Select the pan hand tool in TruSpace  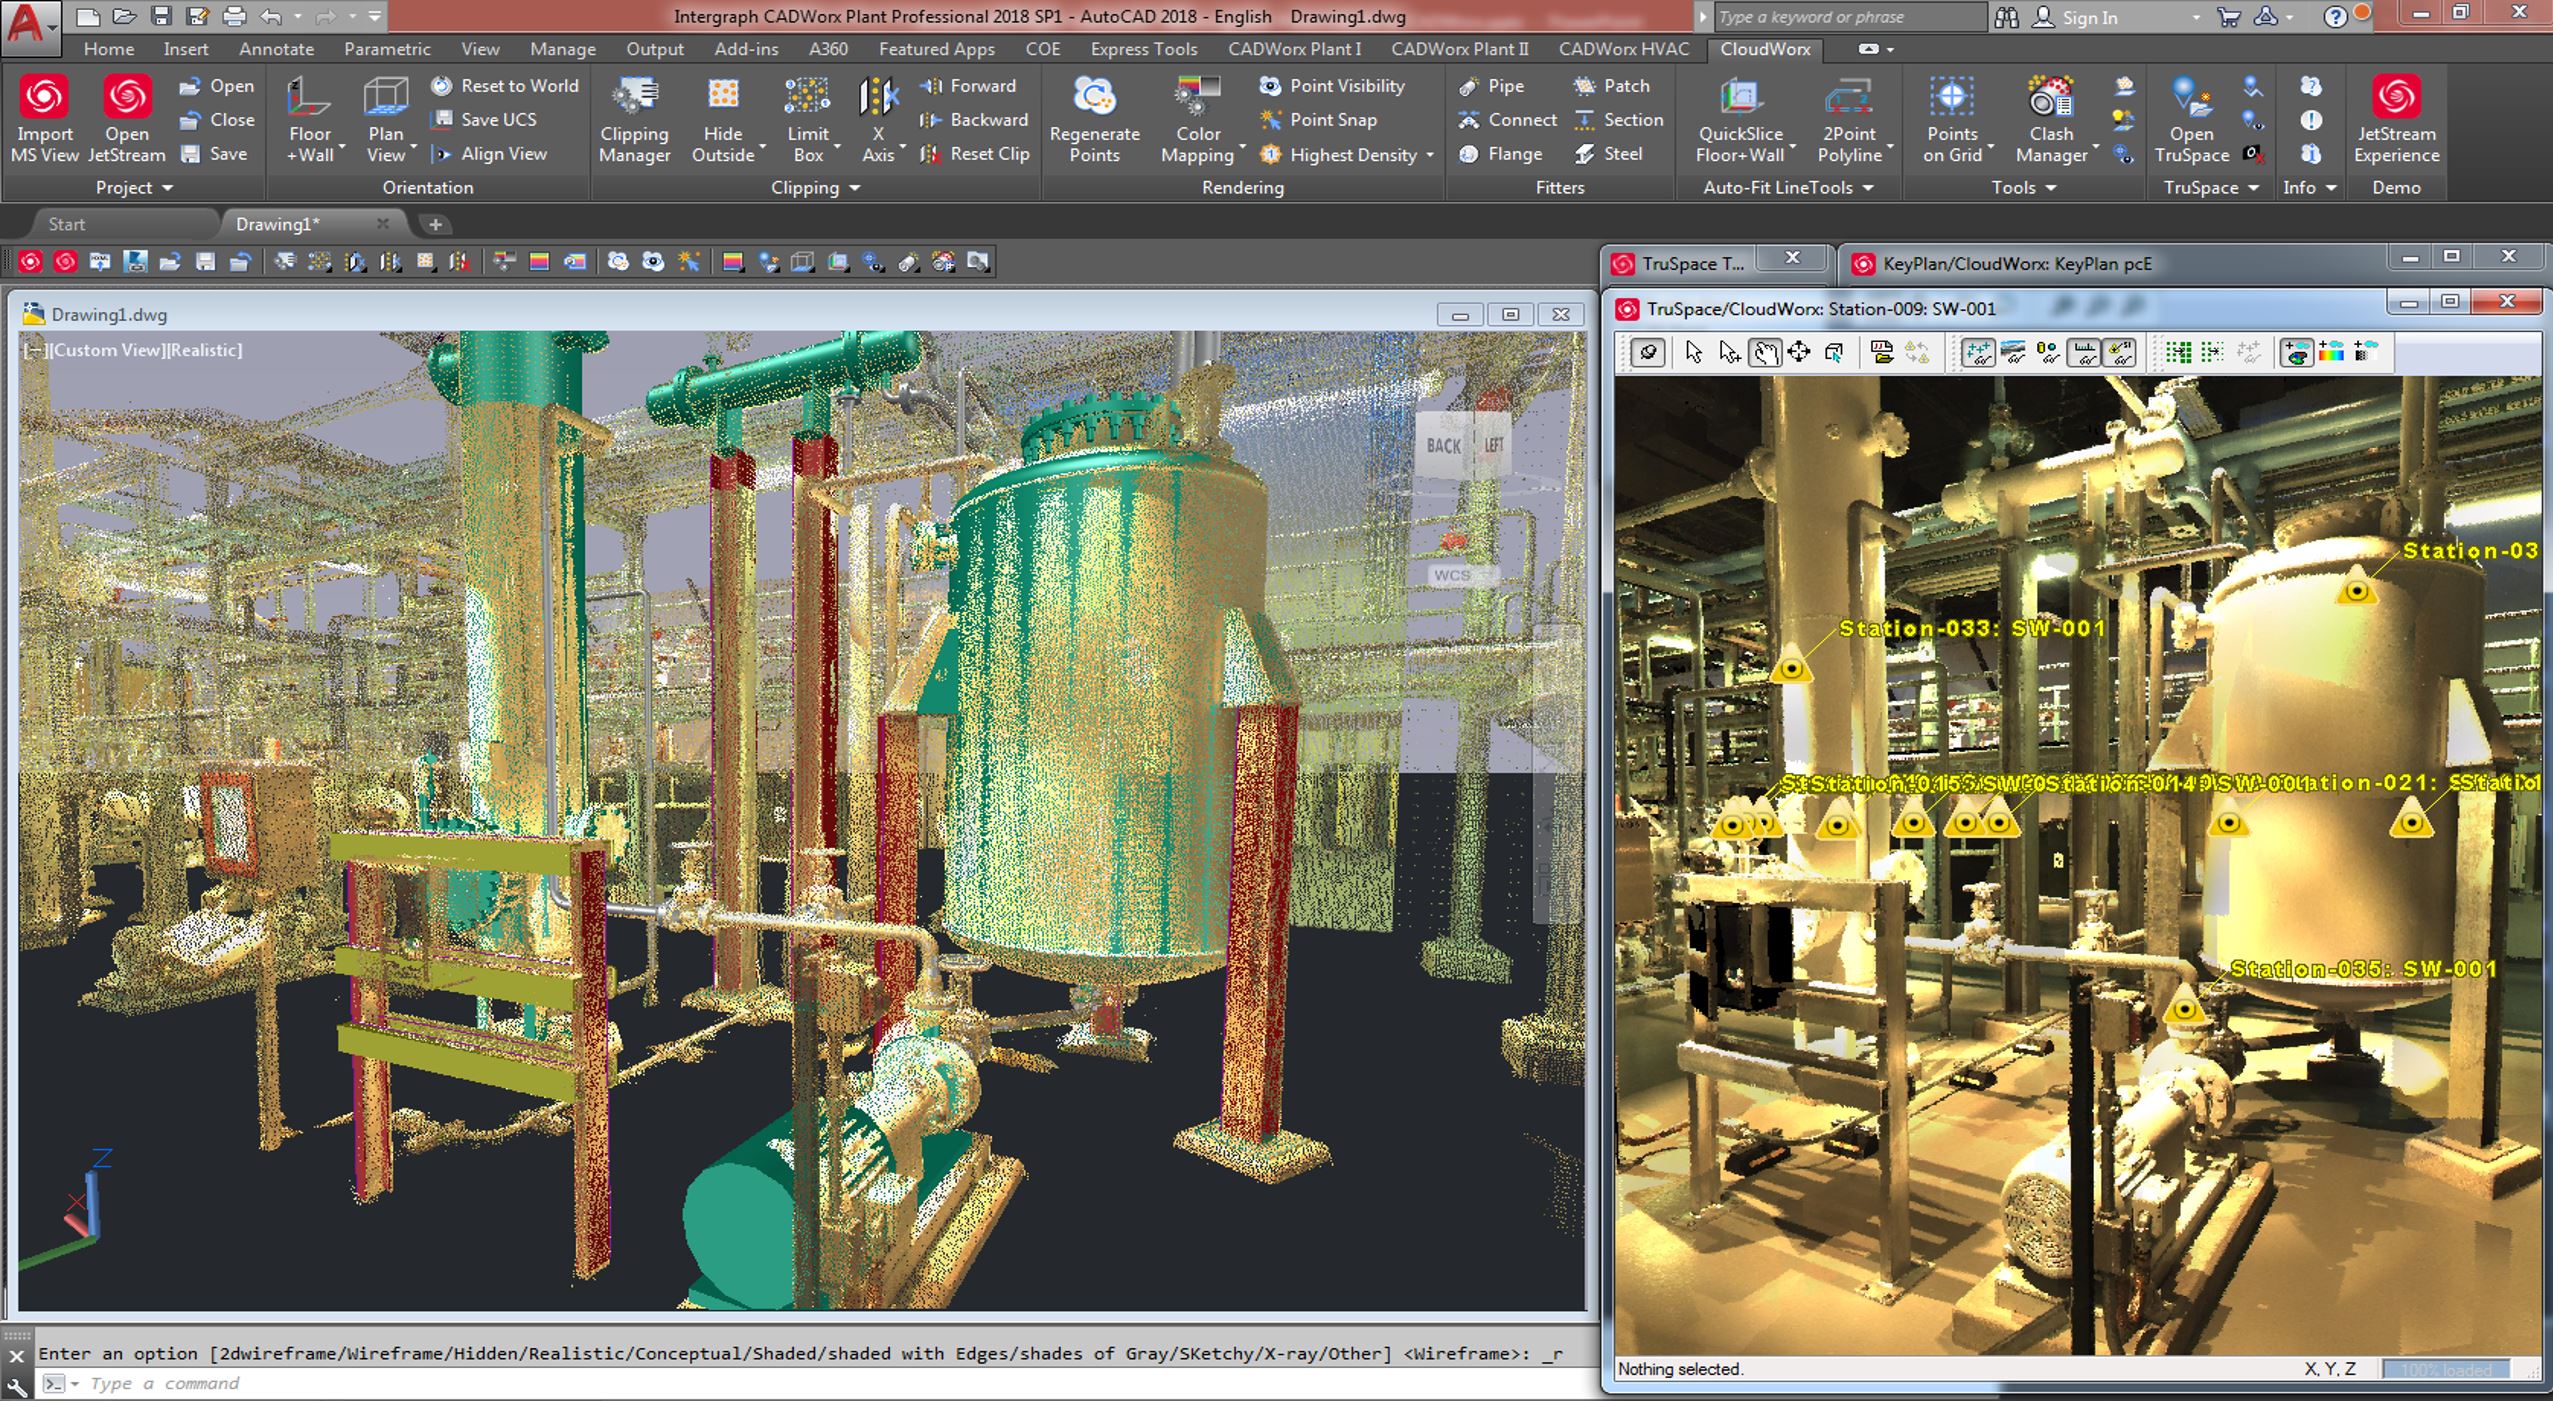pos(1765,352)
